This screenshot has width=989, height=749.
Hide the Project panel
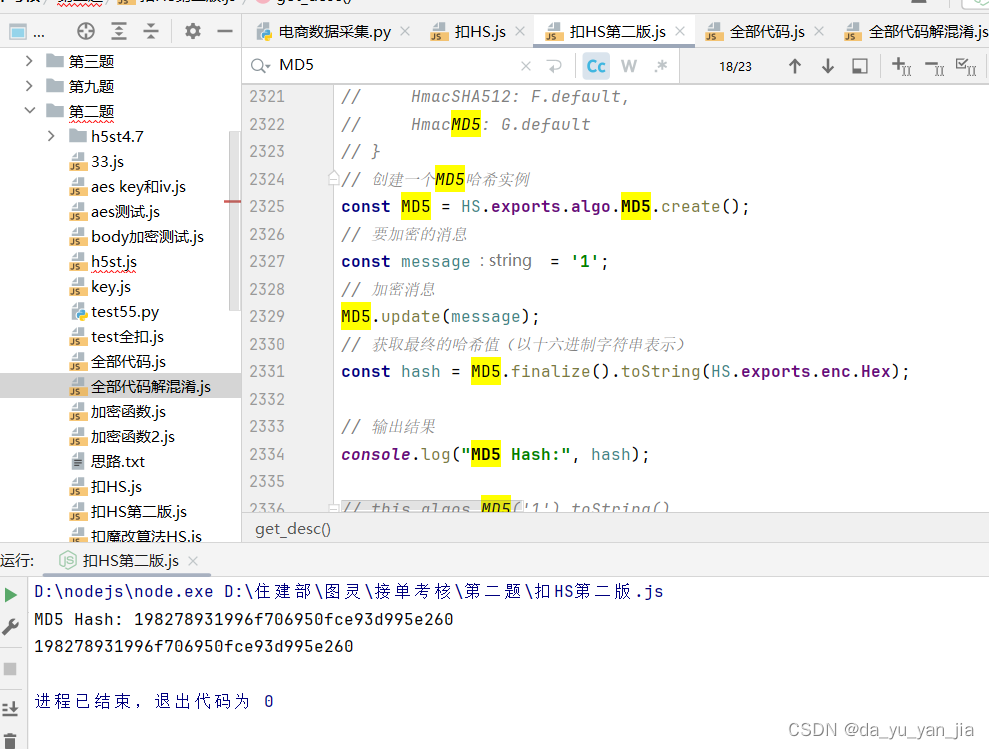pyautogui.click(x=225, y=31)
